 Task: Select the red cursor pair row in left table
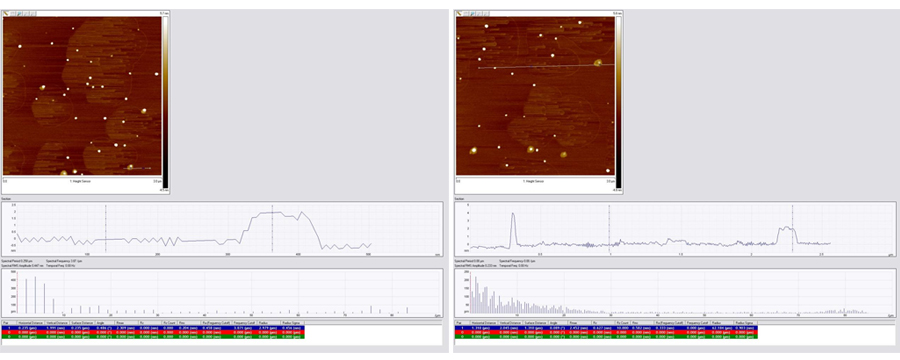[x=153, y=331]
